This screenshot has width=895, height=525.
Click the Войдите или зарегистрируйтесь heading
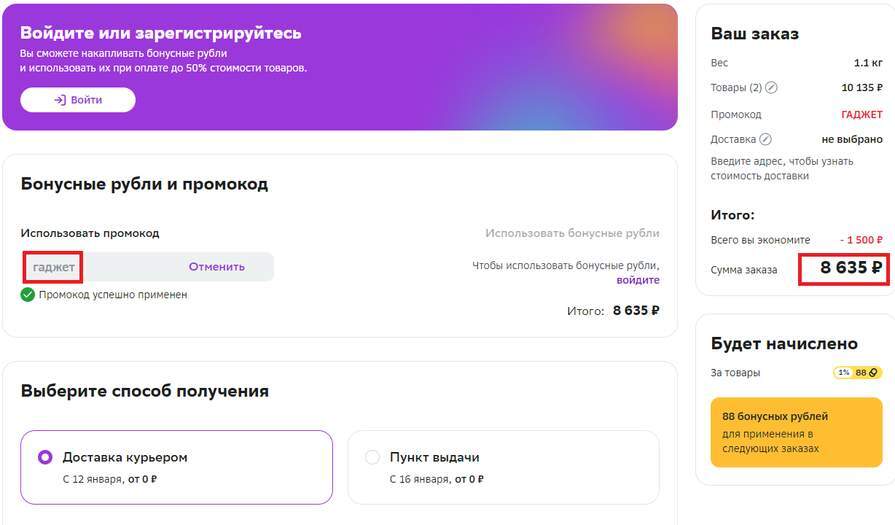(160, 33)
